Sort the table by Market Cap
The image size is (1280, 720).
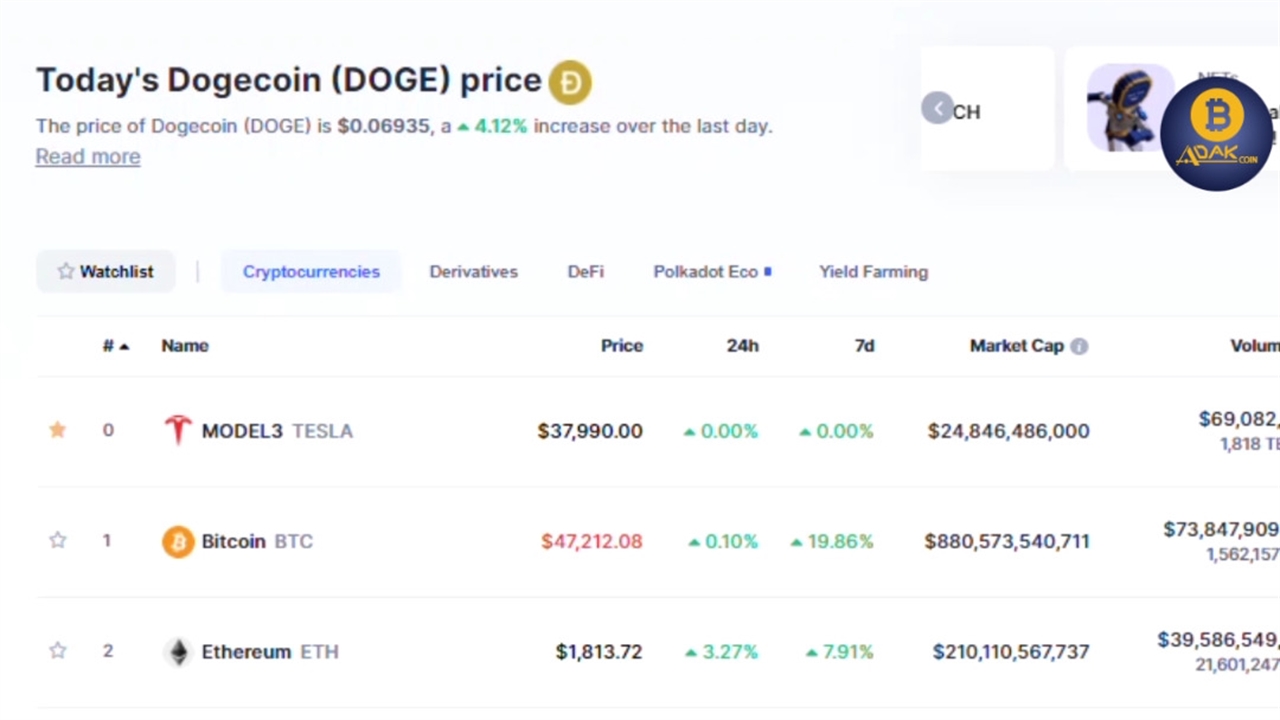click(x=1016, y=346)
